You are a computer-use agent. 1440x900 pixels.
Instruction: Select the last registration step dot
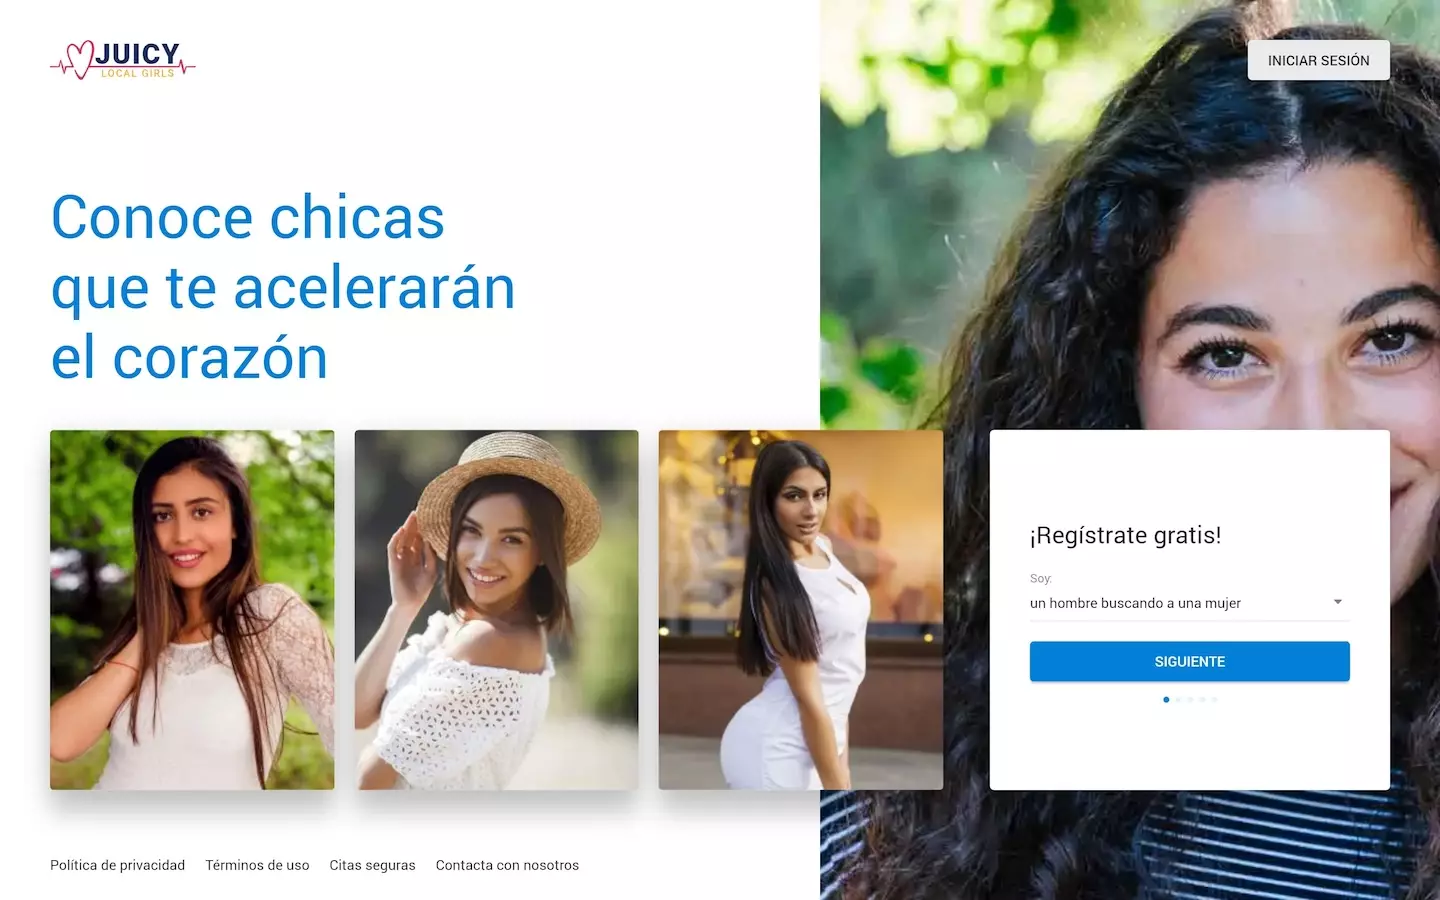tap(1214, 700)
